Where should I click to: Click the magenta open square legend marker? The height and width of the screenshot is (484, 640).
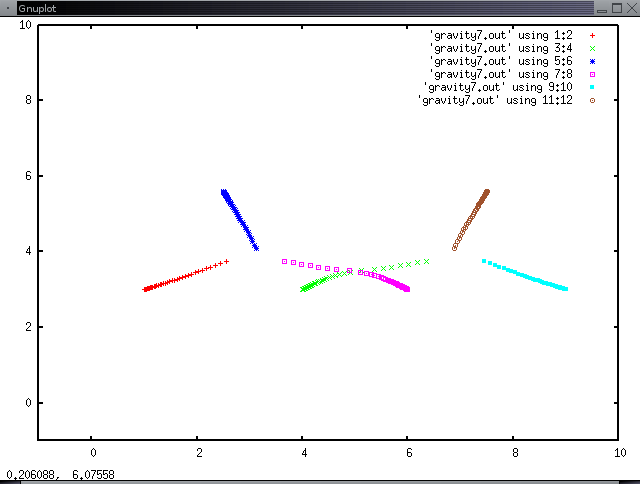(x=592, y=75)
